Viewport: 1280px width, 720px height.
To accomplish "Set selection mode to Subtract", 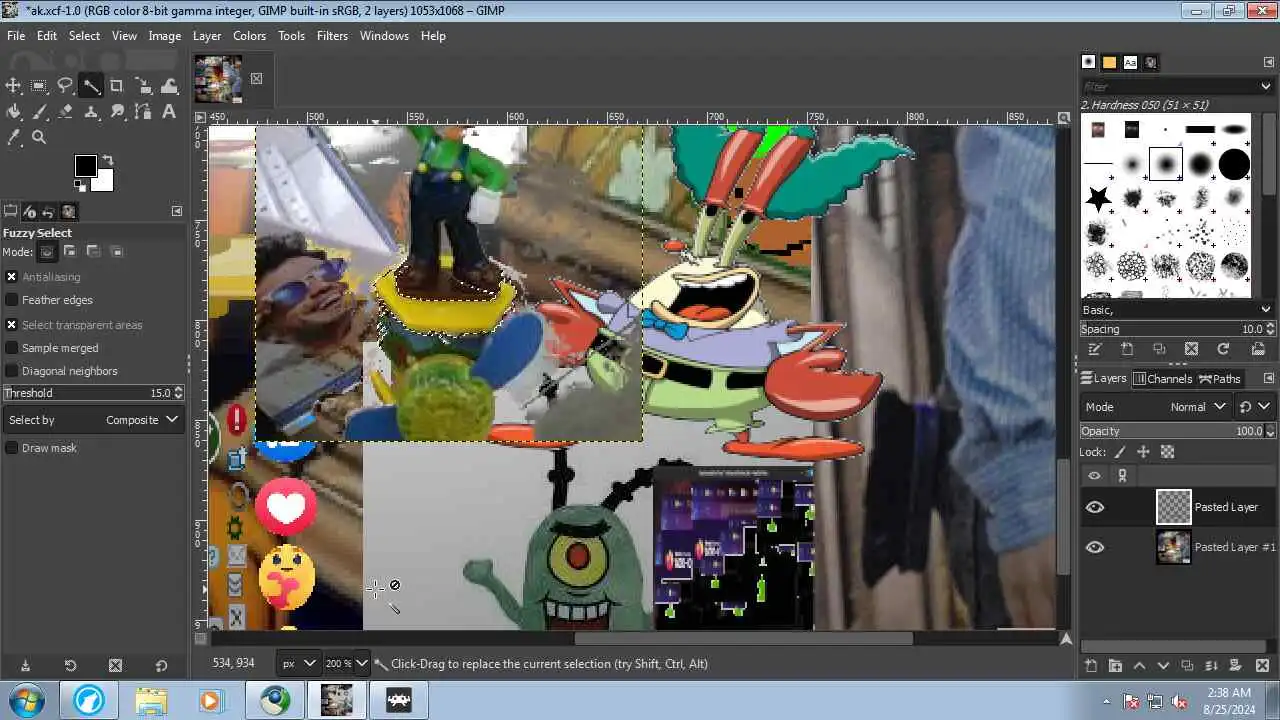I will 93,252.
